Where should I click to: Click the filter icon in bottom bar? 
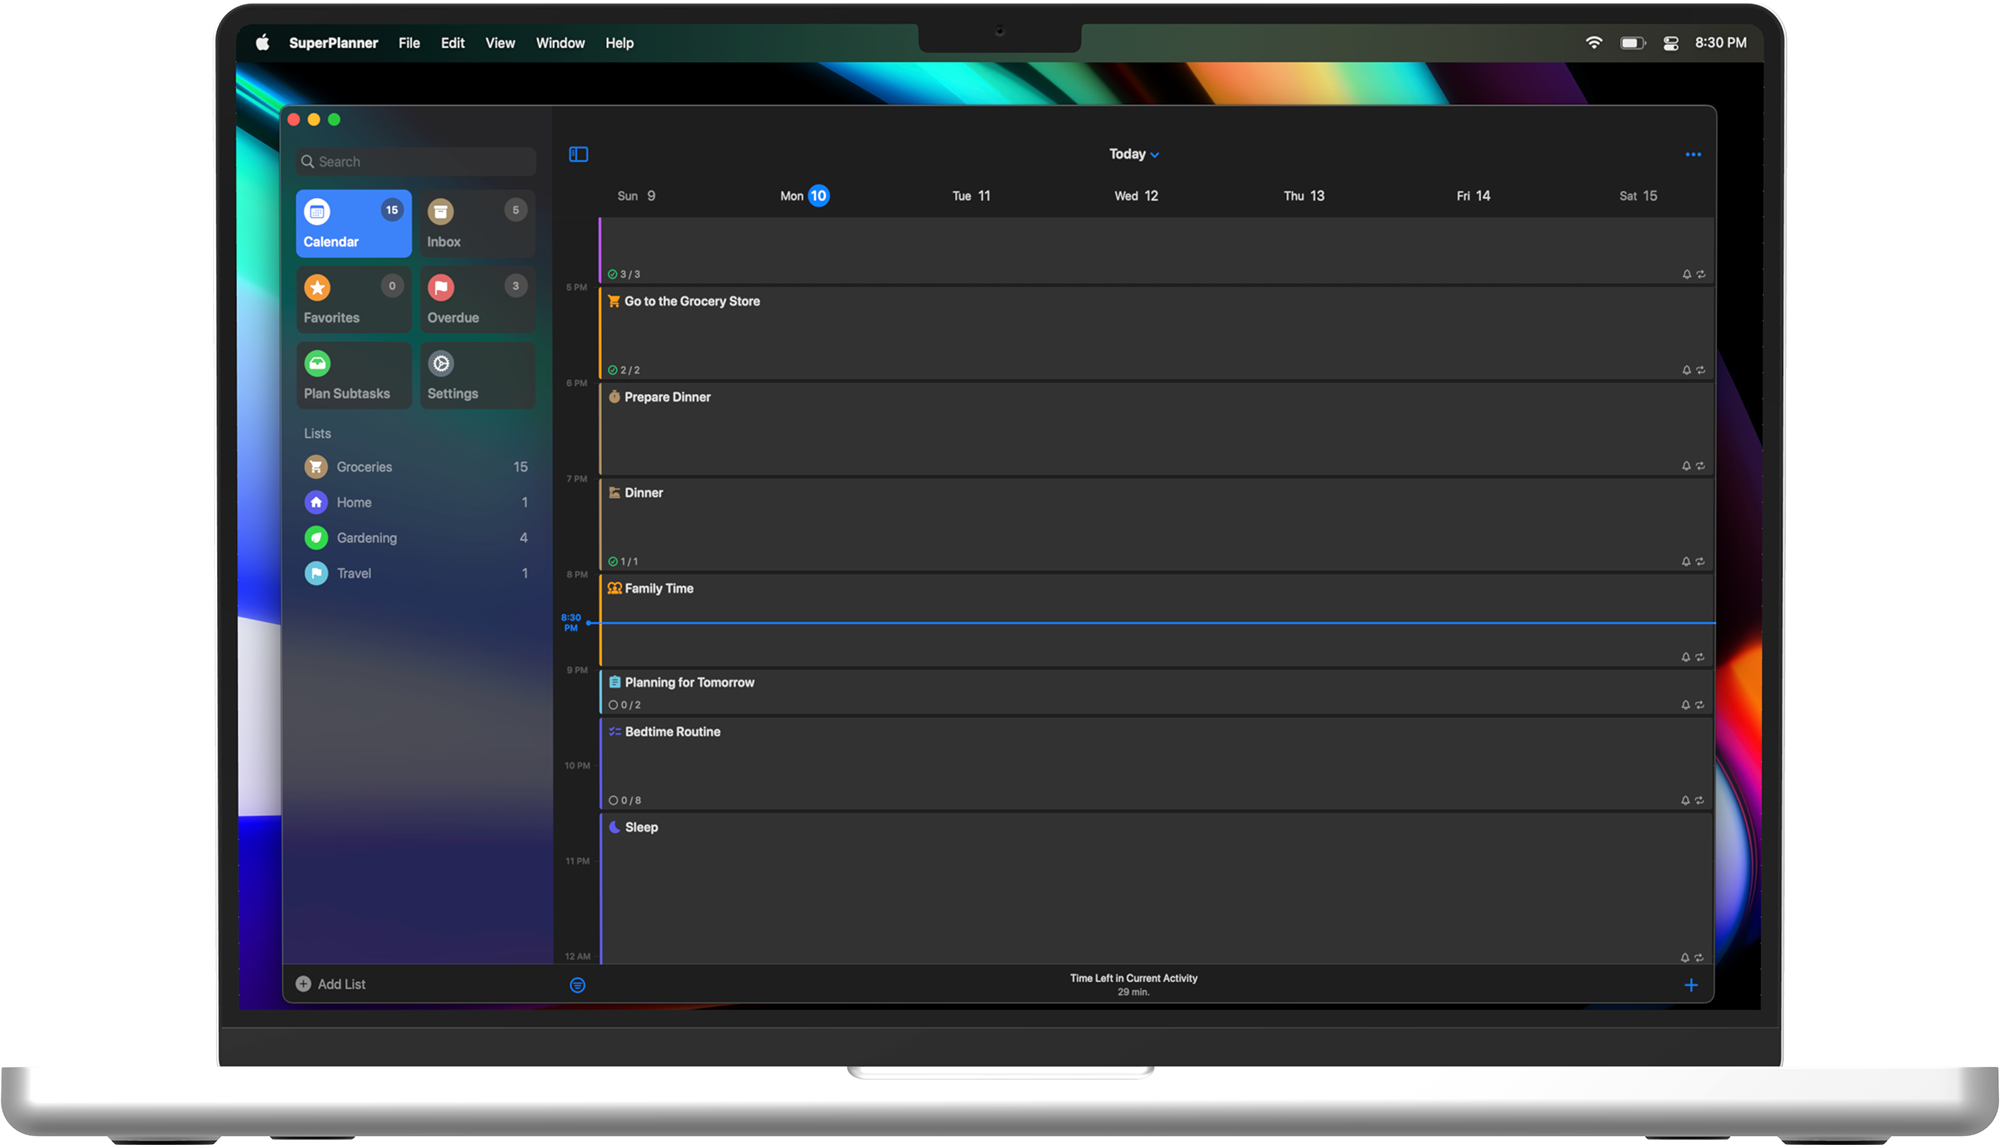click(x=577, y=985)
